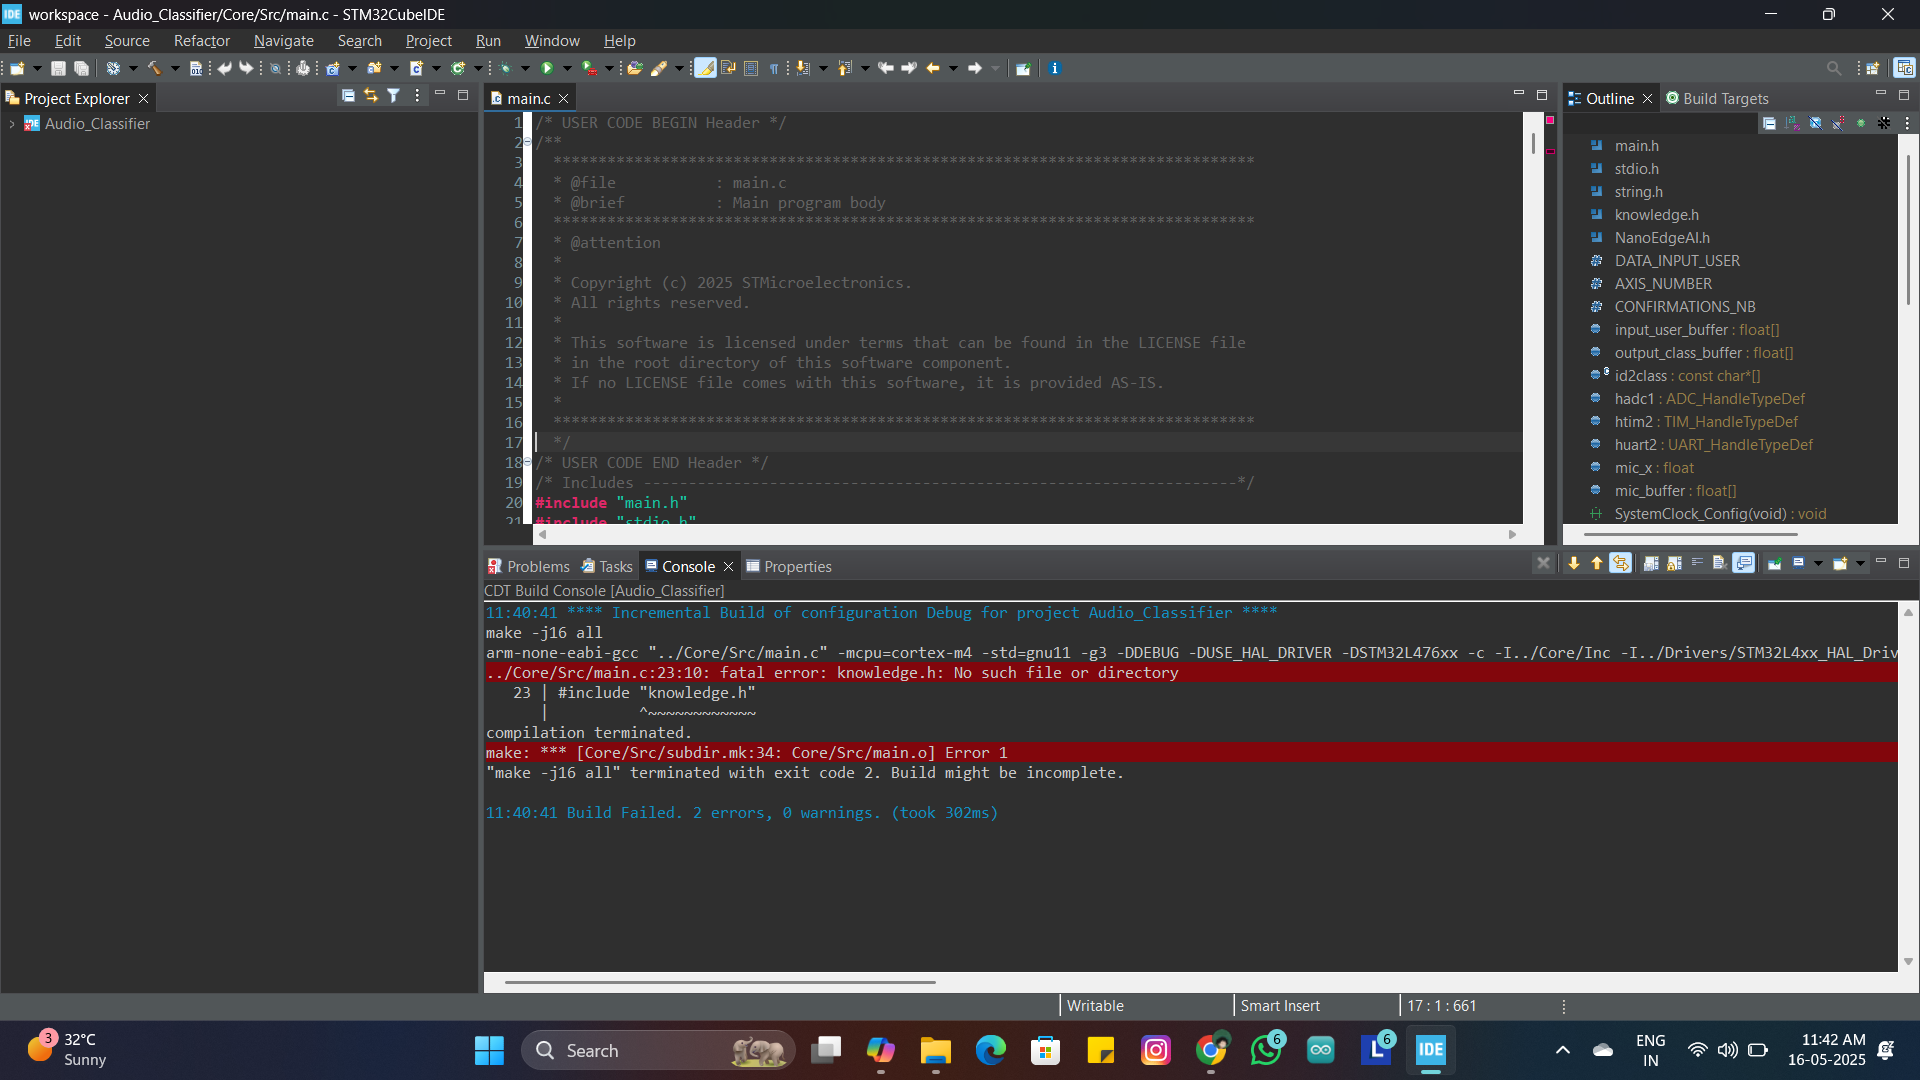
Task: Build the project using the hammer icon
Action: pyautogui.click(x=155, y=68)
